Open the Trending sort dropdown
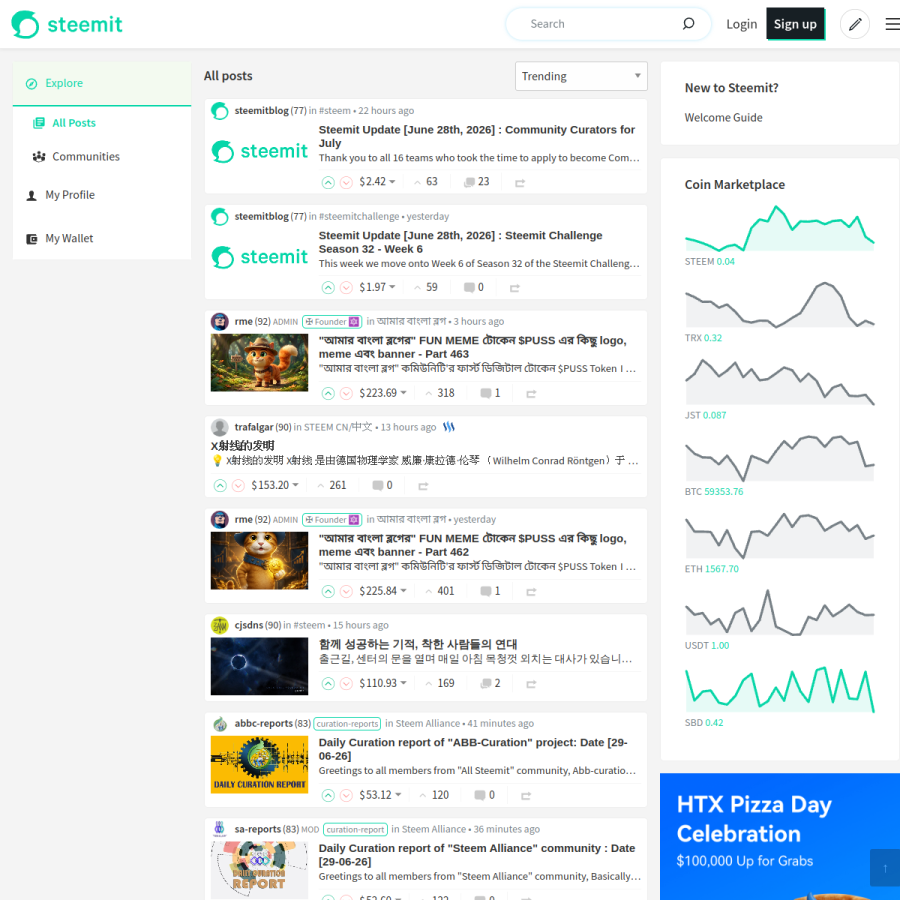The height and width of the screenshot is (900, 900). point(581,76)
